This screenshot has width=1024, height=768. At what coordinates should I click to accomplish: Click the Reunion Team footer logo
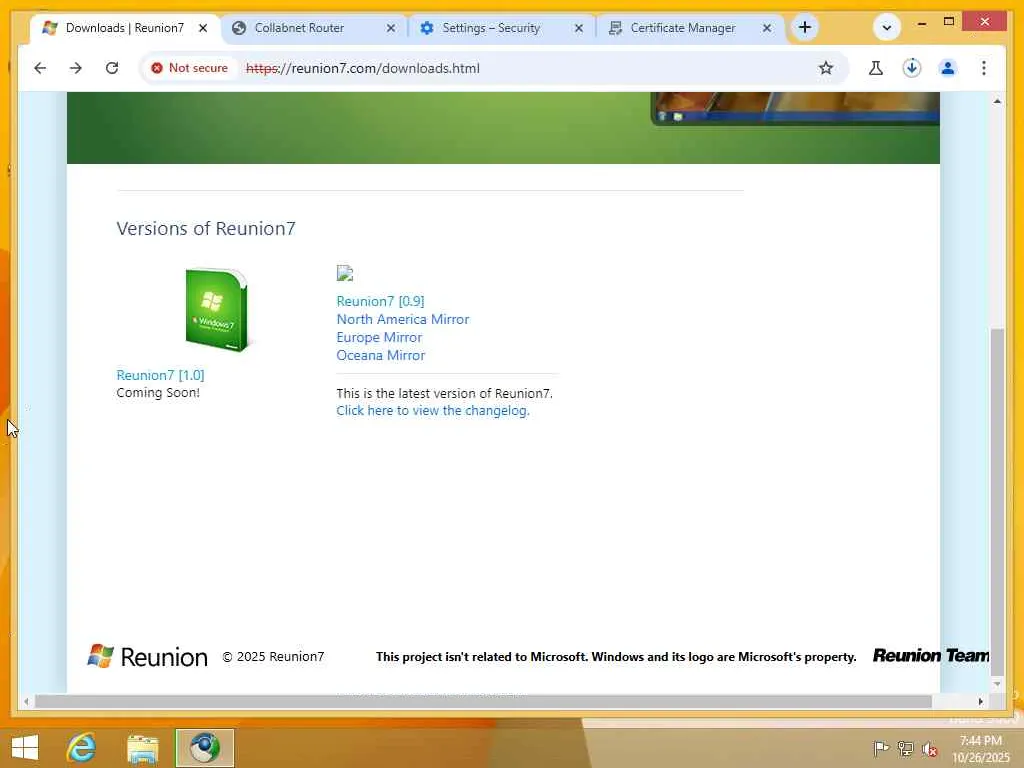(x=931, y=655)
